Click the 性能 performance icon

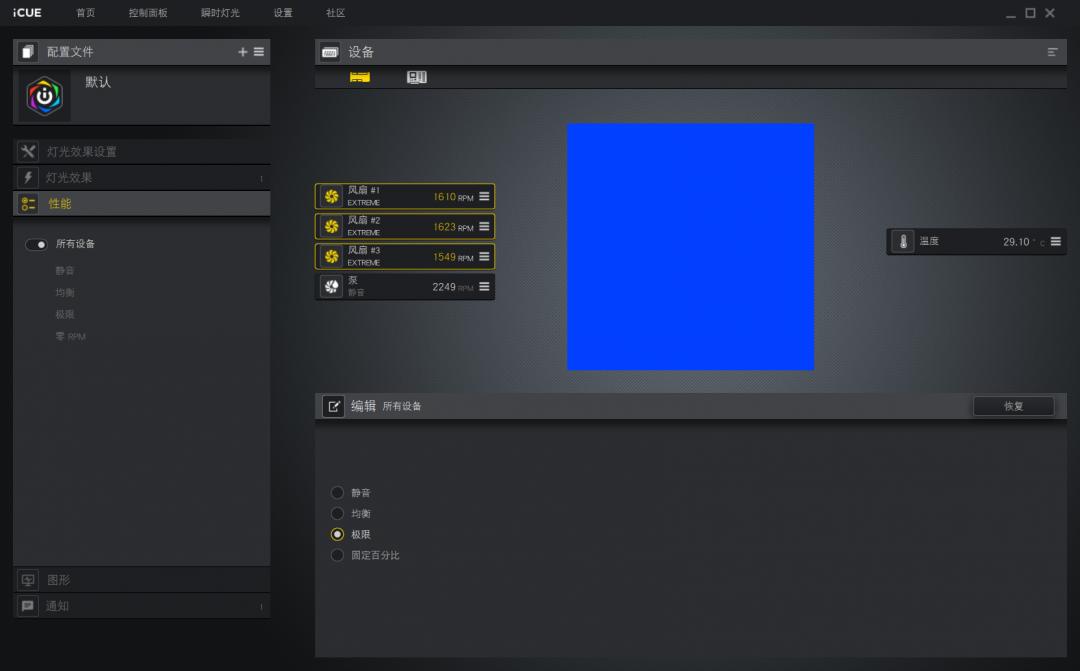28,203
